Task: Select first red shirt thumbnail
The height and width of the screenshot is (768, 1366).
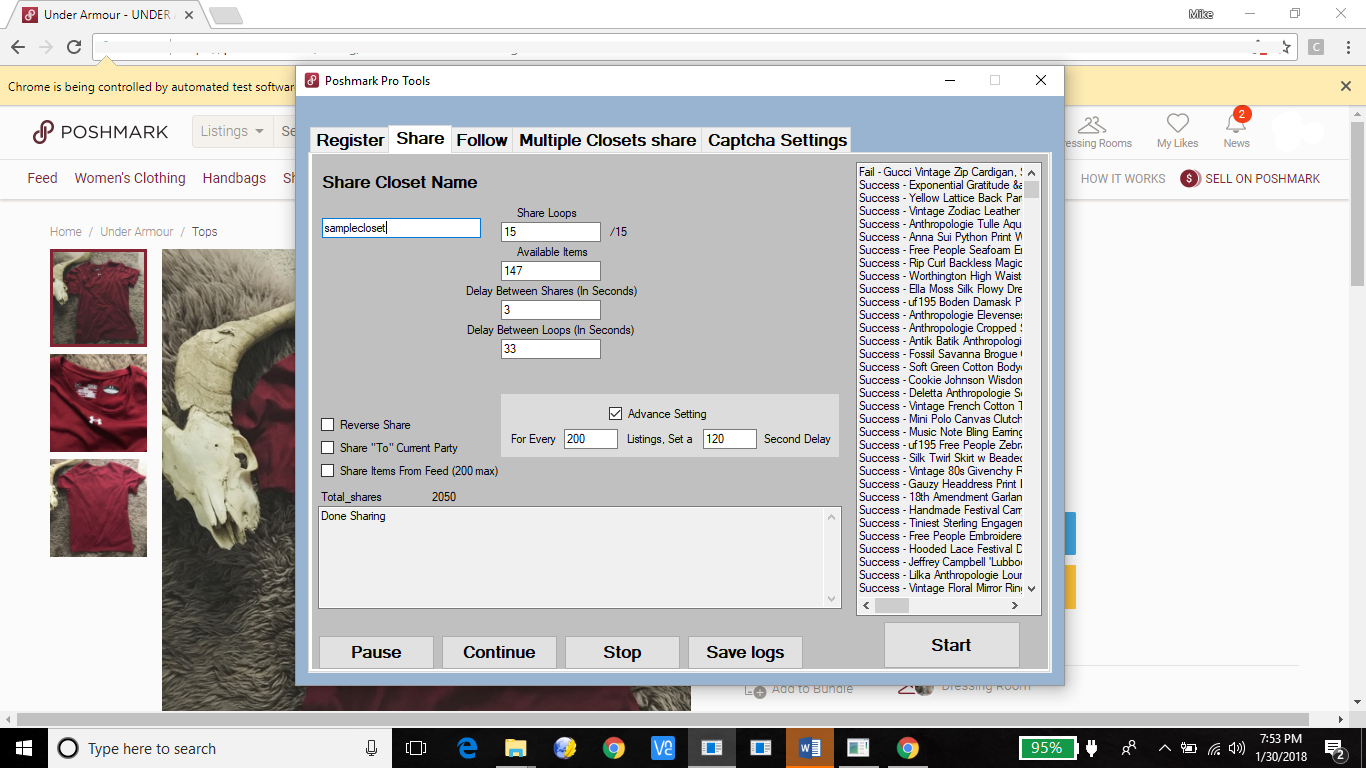Action: (x=98, y=298)
